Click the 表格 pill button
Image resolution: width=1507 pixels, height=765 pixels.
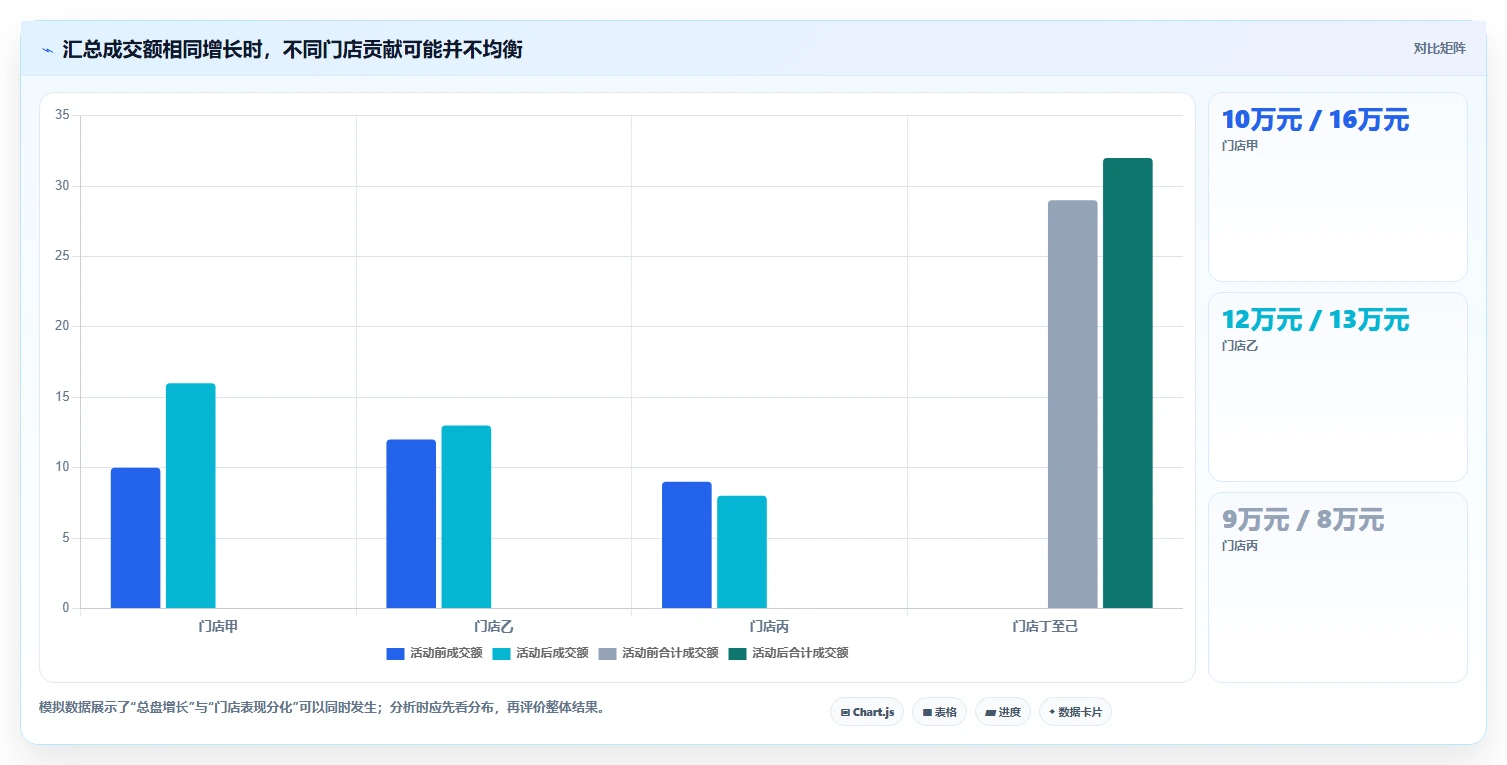pos(939,712)
